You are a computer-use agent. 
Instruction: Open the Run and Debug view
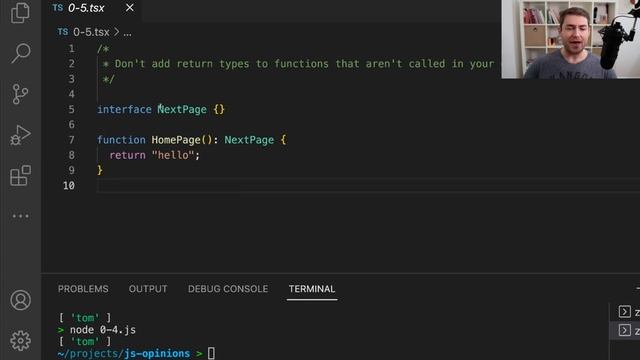pyautogui.click(x=20, y=135)
